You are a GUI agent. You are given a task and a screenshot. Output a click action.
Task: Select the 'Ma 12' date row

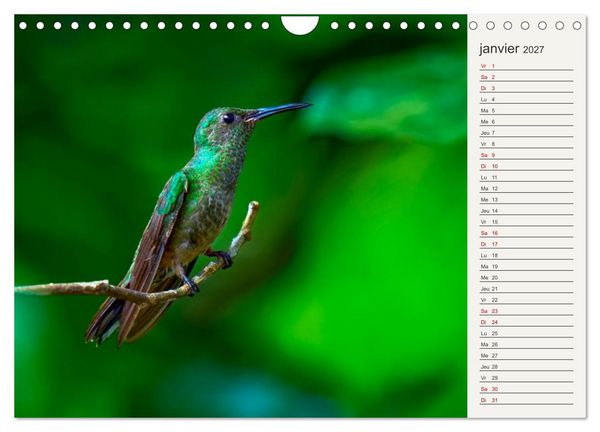(527, 188)
